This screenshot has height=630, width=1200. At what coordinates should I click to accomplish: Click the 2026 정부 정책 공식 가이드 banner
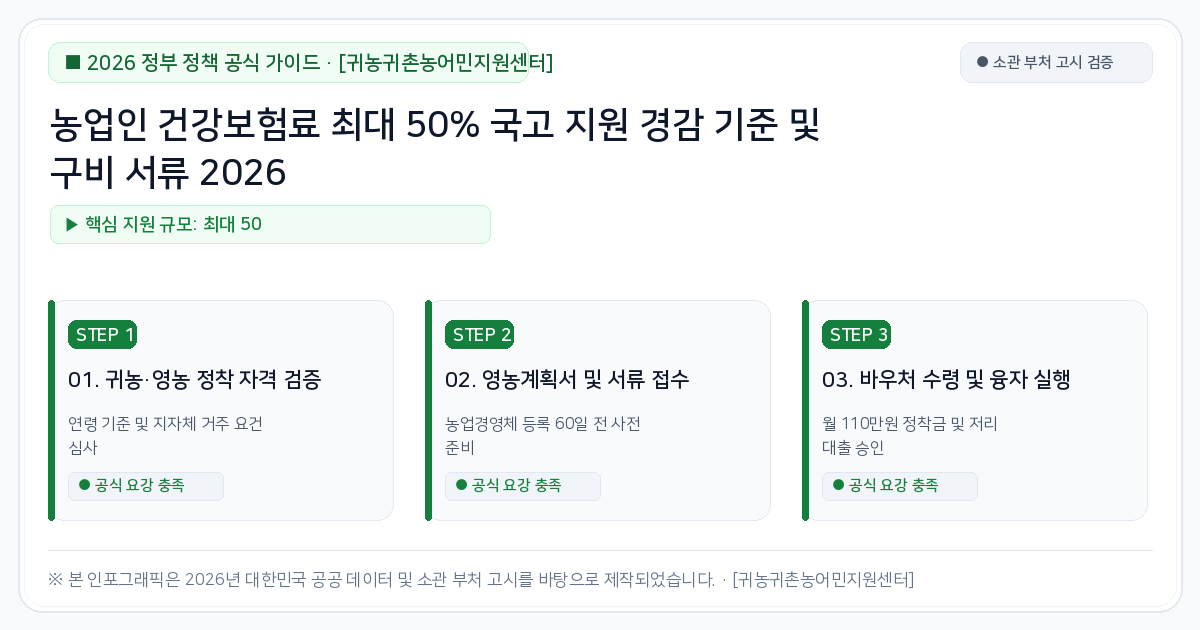(289, 63)
